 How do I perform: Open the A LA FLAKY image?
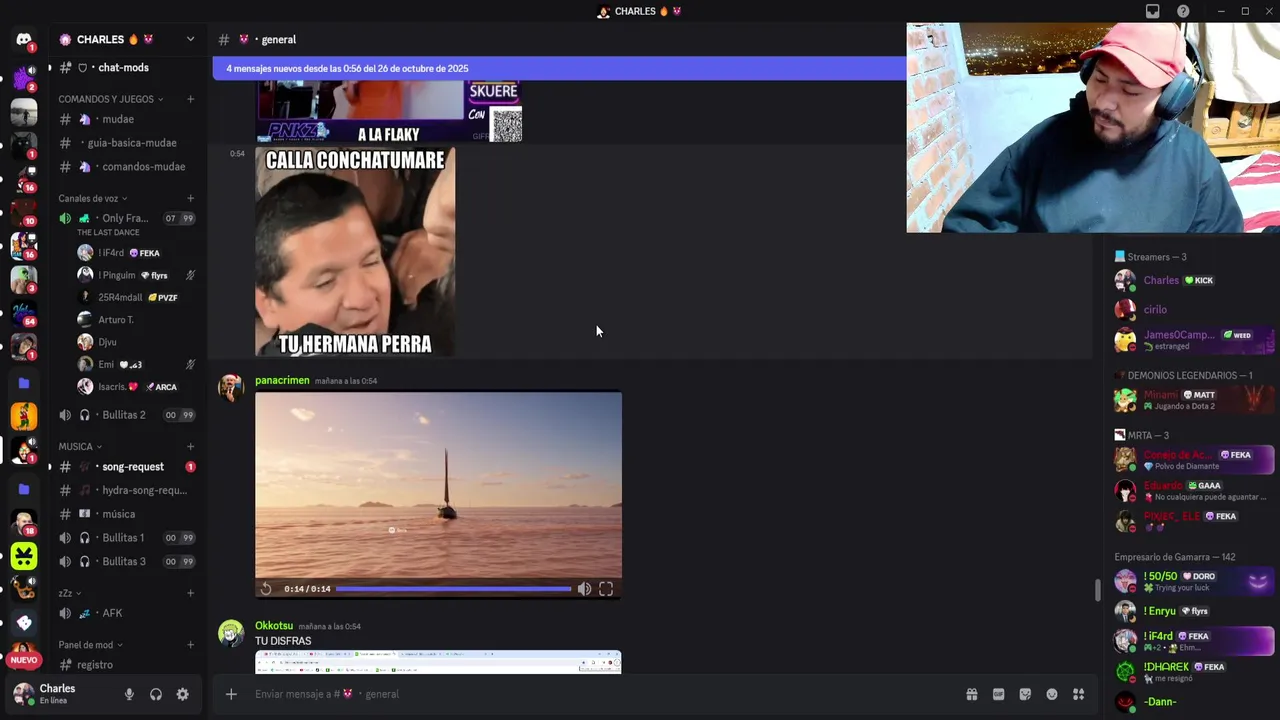click(389, 113)
